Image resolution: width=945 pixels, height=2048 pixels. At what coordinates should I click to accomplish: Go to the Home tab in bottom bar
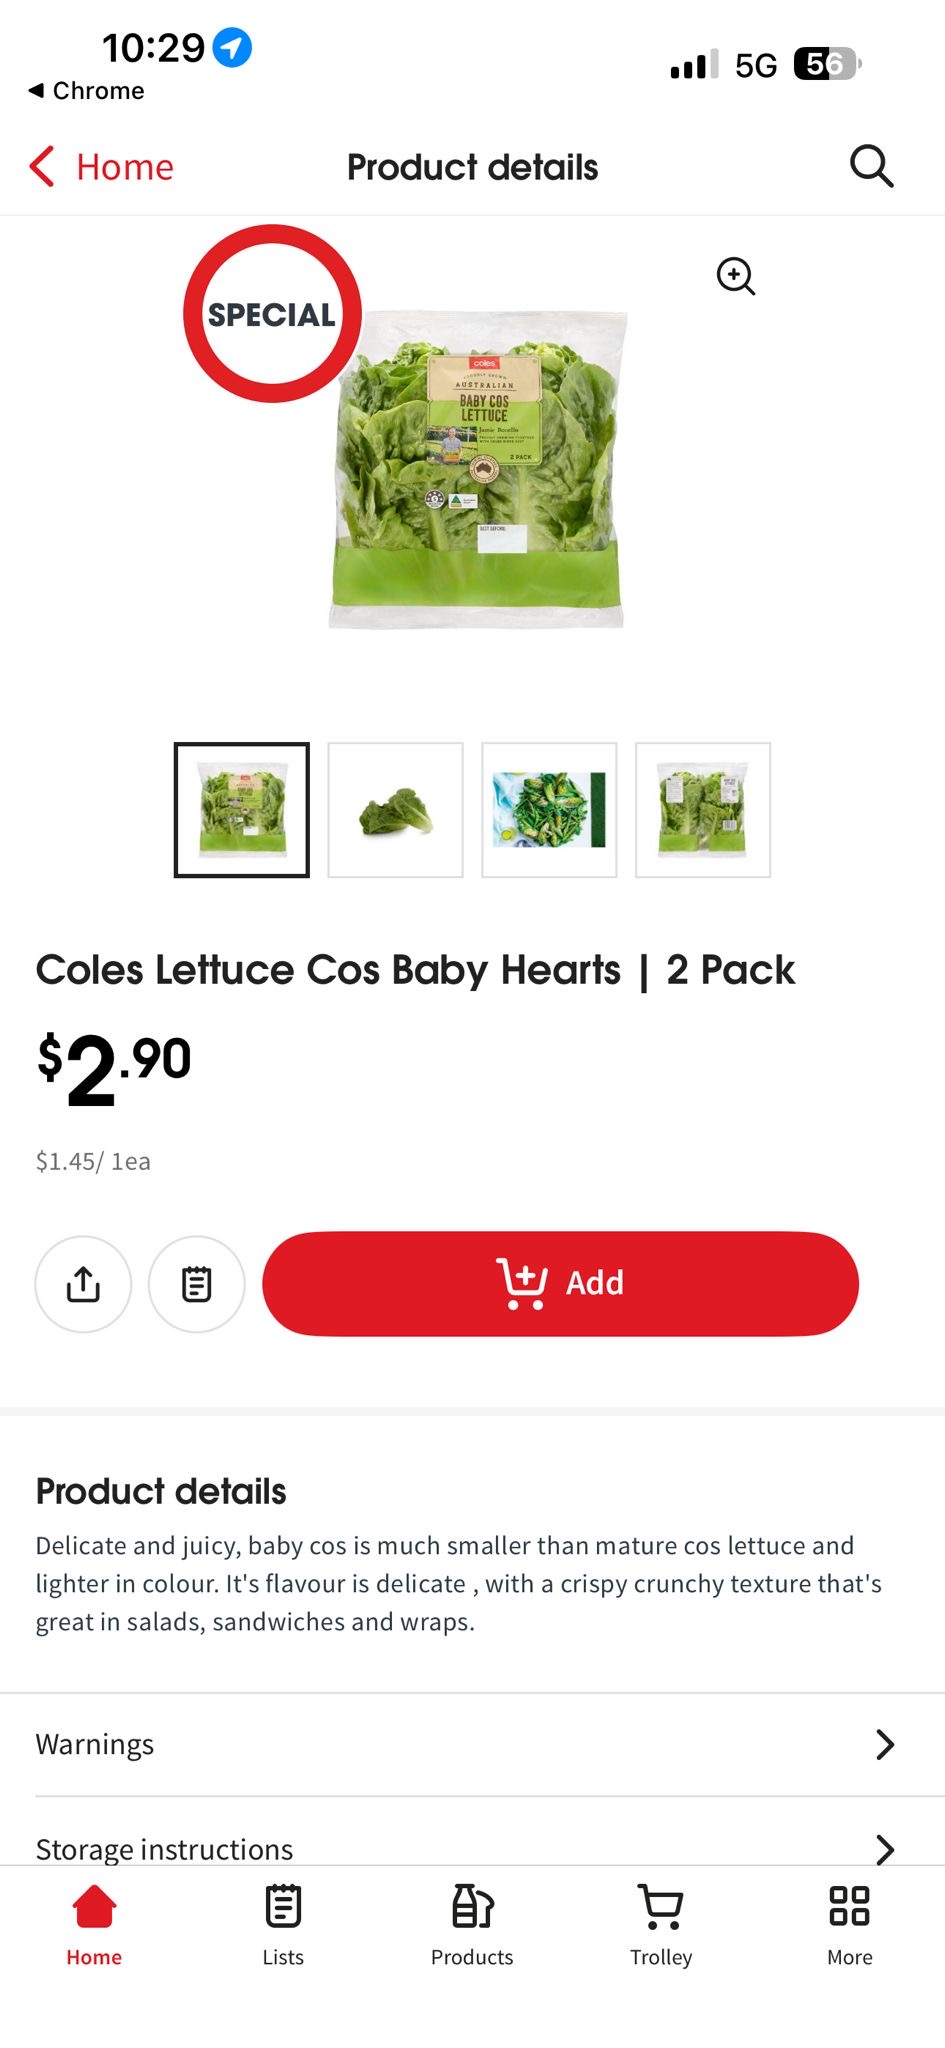coord(94,1925)
